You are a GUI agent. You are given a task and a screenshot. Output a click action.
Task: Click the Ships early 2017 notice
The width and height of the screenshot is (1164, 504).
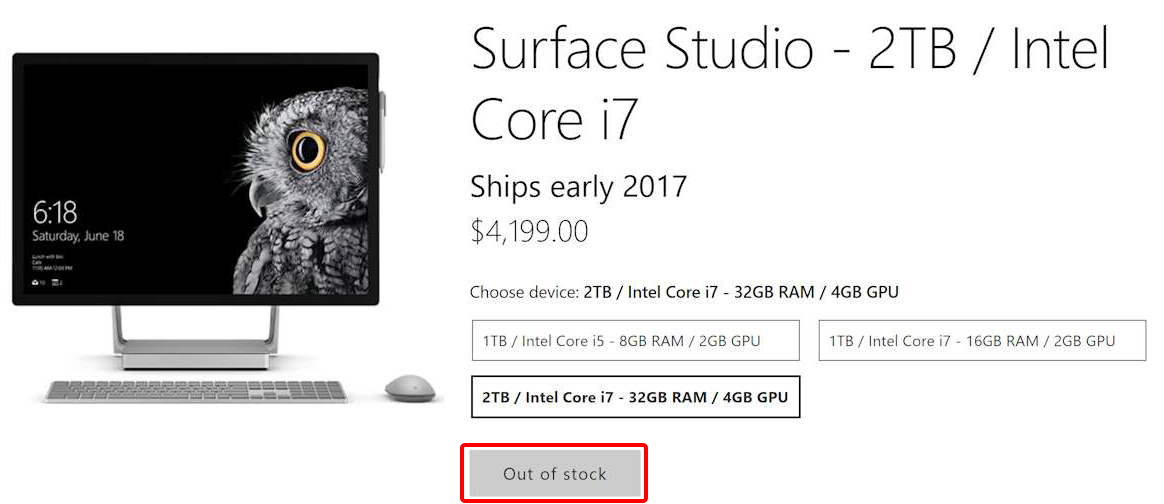click(578, 187)
